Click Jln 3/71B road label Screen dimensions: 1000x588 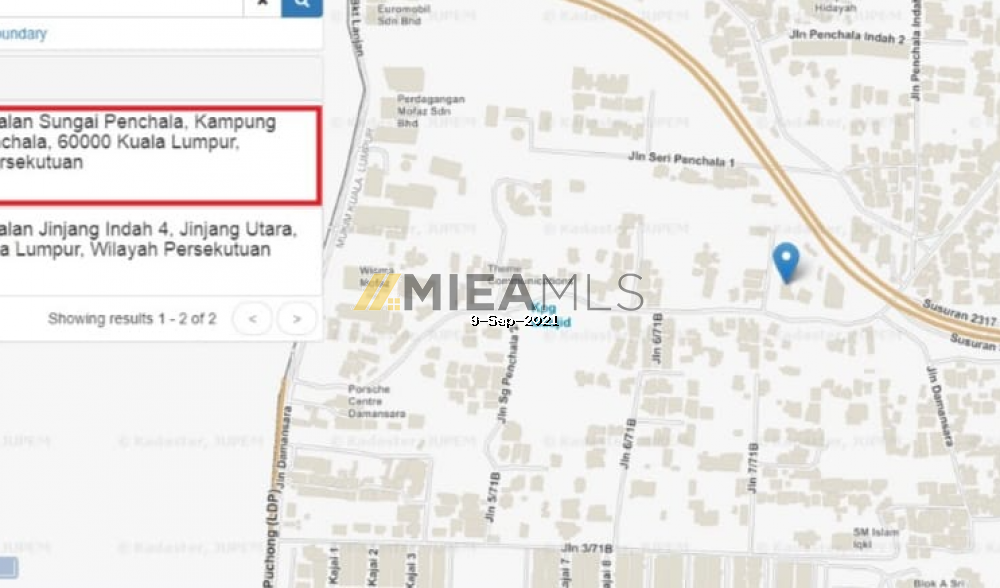pos(587,548)
